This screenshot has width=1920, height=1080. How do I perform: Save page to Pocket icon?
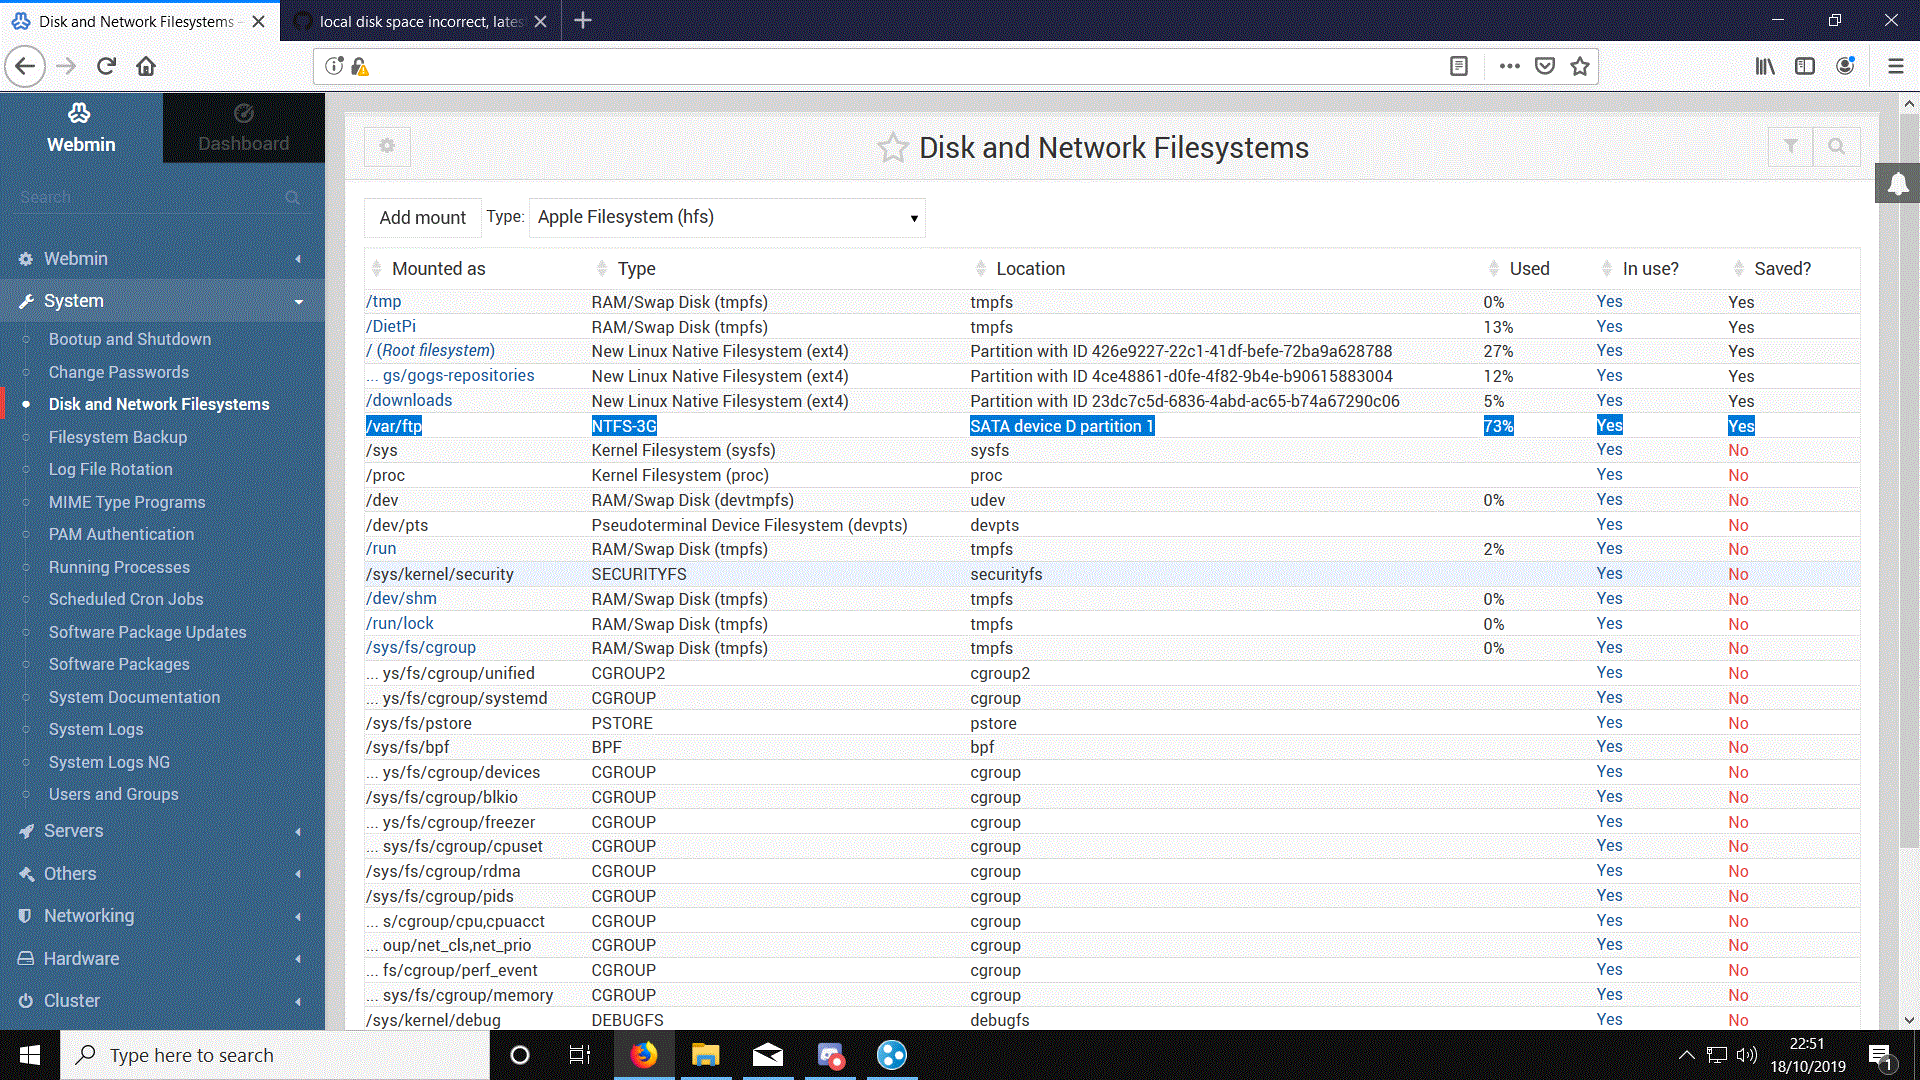point(1545,66)
